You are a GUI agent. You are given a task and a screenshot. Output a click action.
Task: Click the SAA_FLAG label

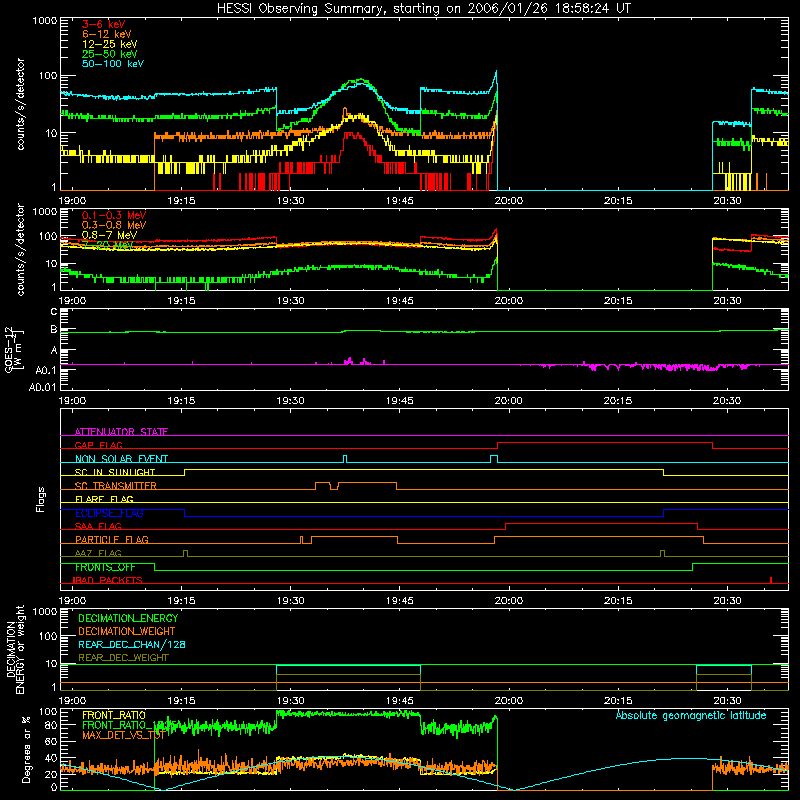pyautogui.click(x=98, y=526)
